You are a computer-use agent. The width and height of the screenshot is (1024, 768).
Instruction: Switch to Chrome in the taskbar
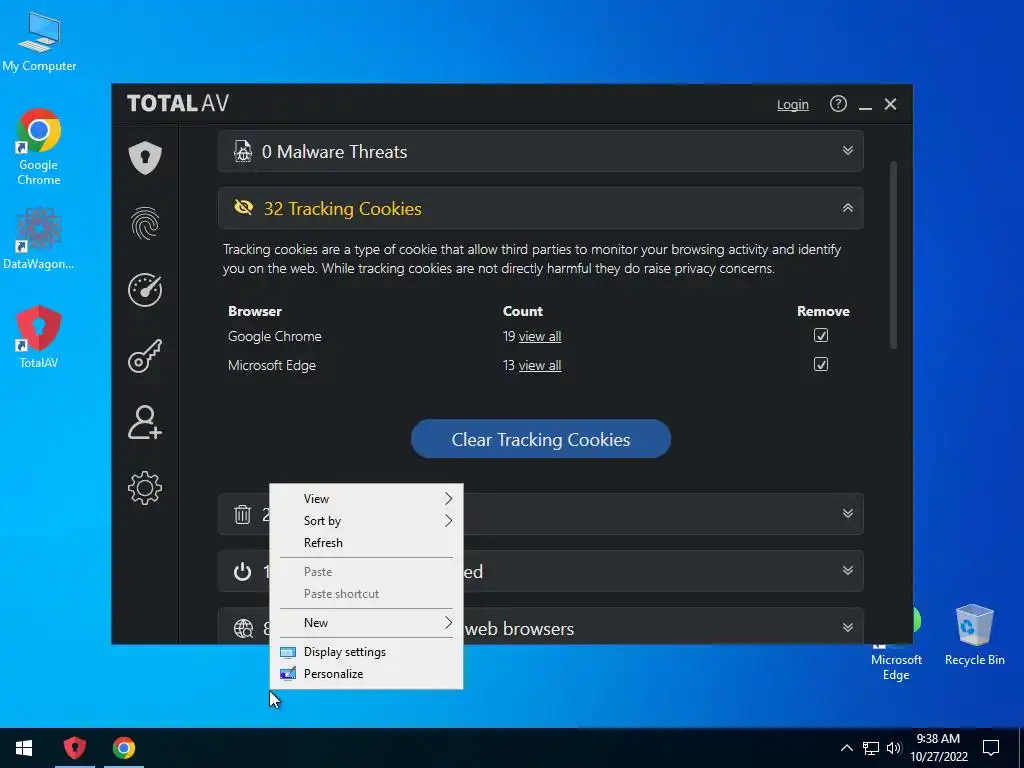click(123, 748)
